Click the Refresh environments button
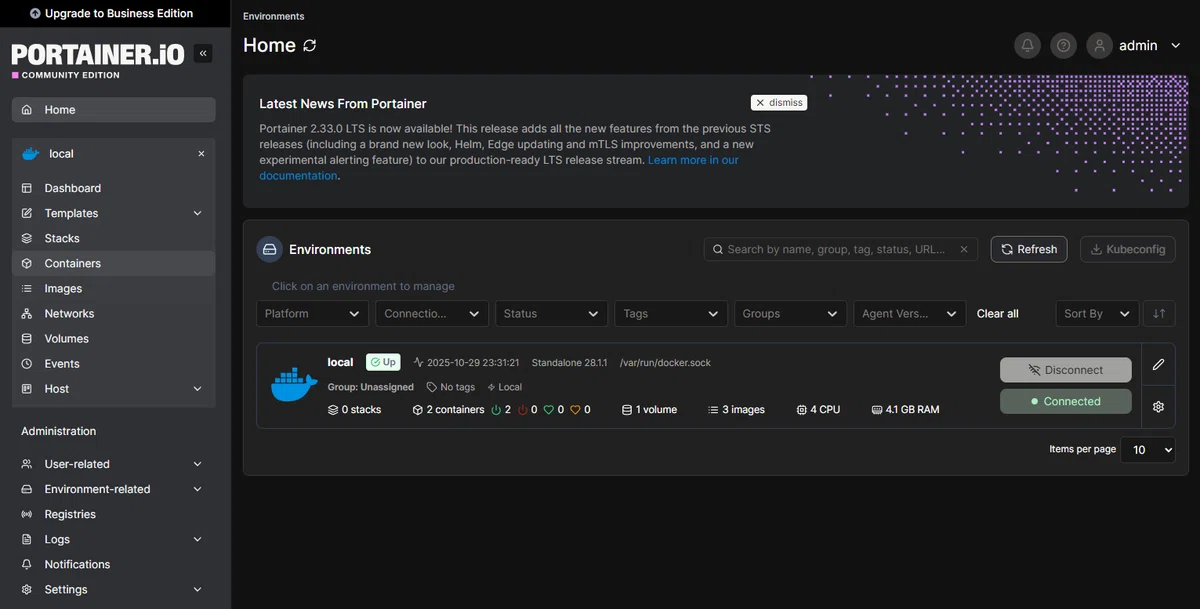This screenshot has width=1200, height=609. point(1029,249)
